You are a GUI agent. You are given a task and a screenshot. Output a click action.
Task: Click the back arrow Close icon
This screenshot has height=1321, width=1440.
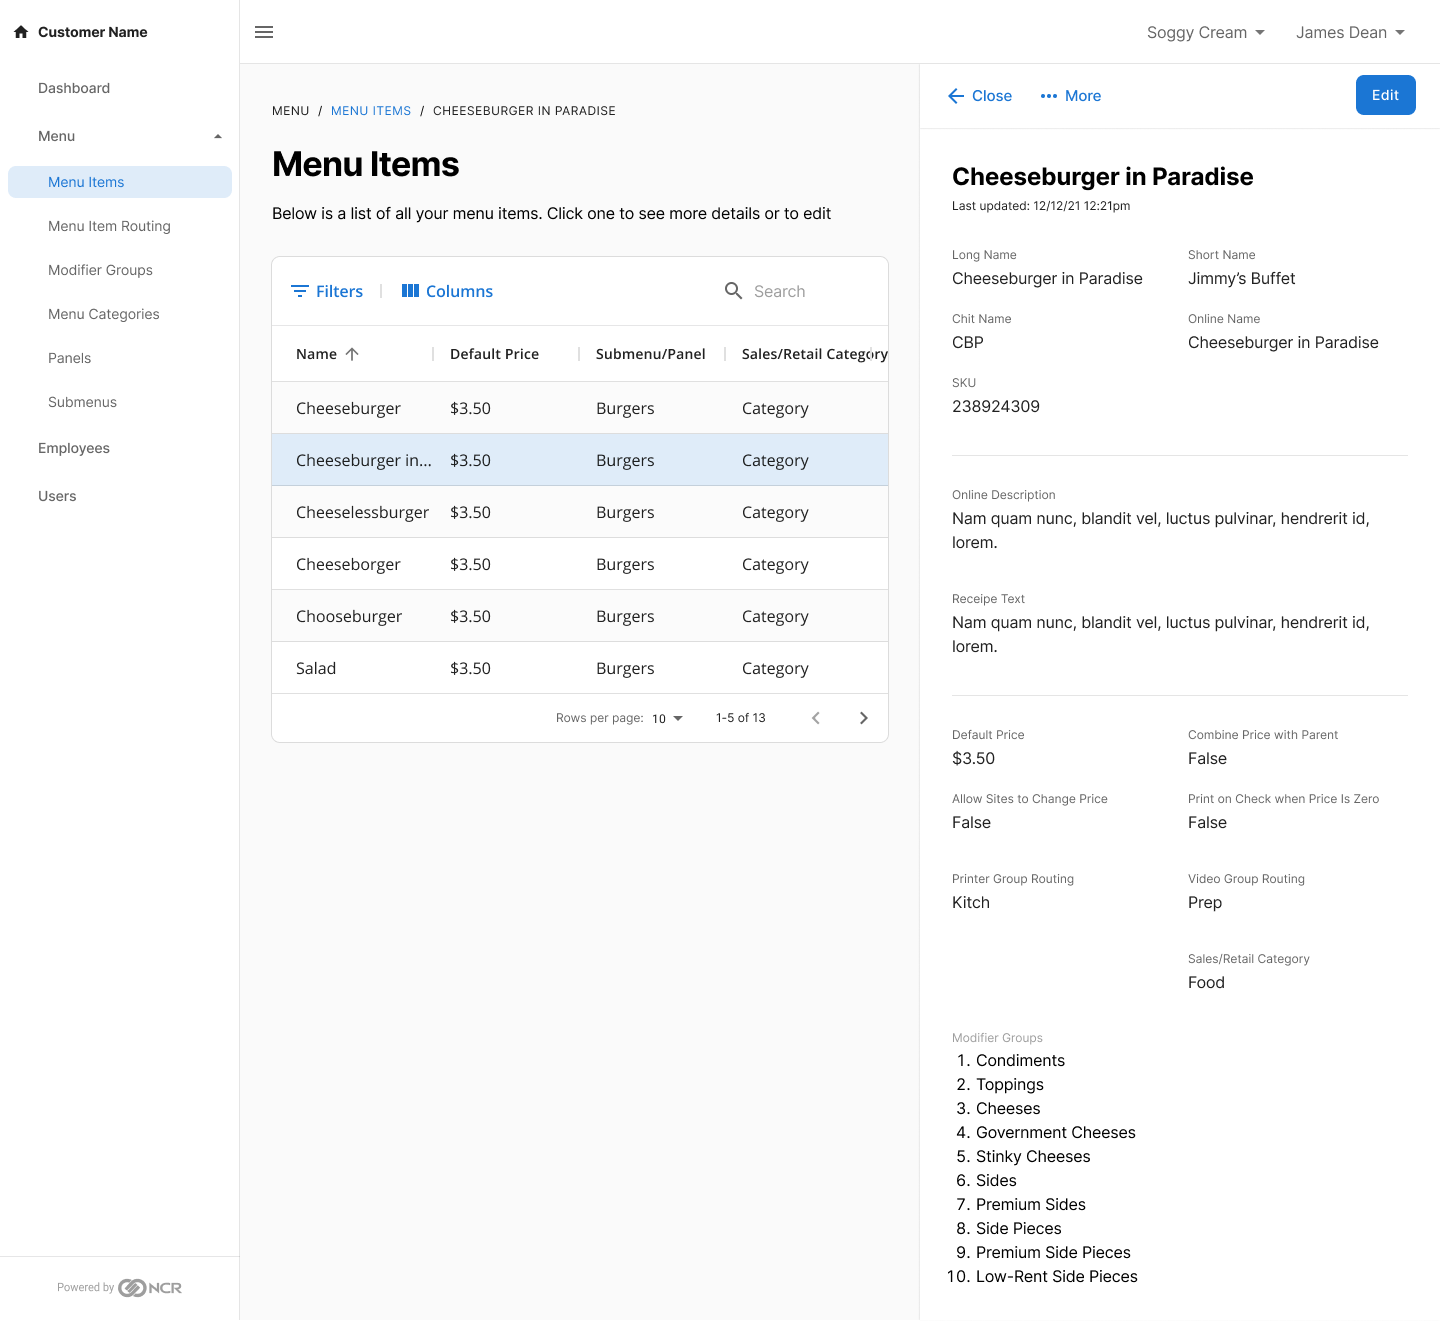point(956,96)
